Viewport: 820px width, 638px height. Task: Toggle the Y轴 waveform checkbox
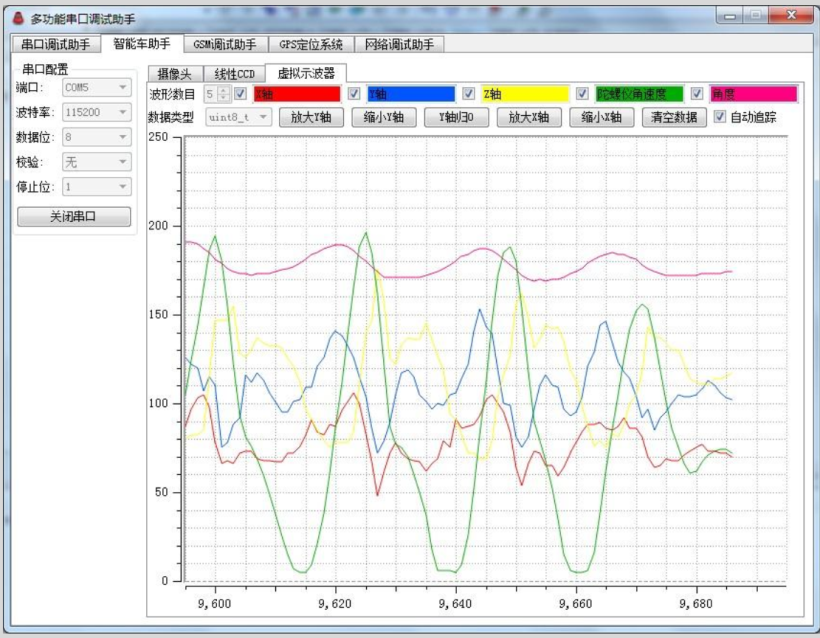pos(354,94)
